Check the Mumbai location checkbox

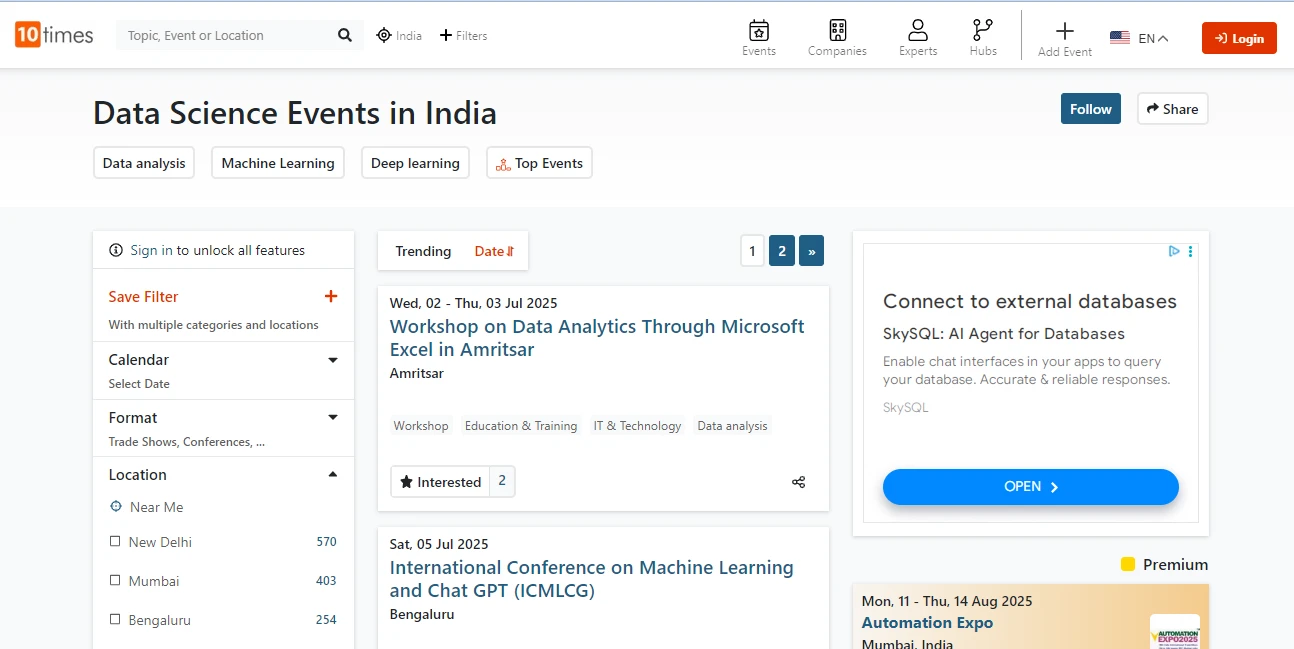(x=115, y=581)
